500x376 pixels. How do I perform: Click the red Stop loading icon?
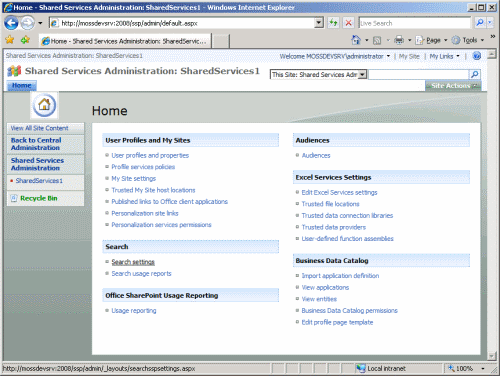(348, 23)
